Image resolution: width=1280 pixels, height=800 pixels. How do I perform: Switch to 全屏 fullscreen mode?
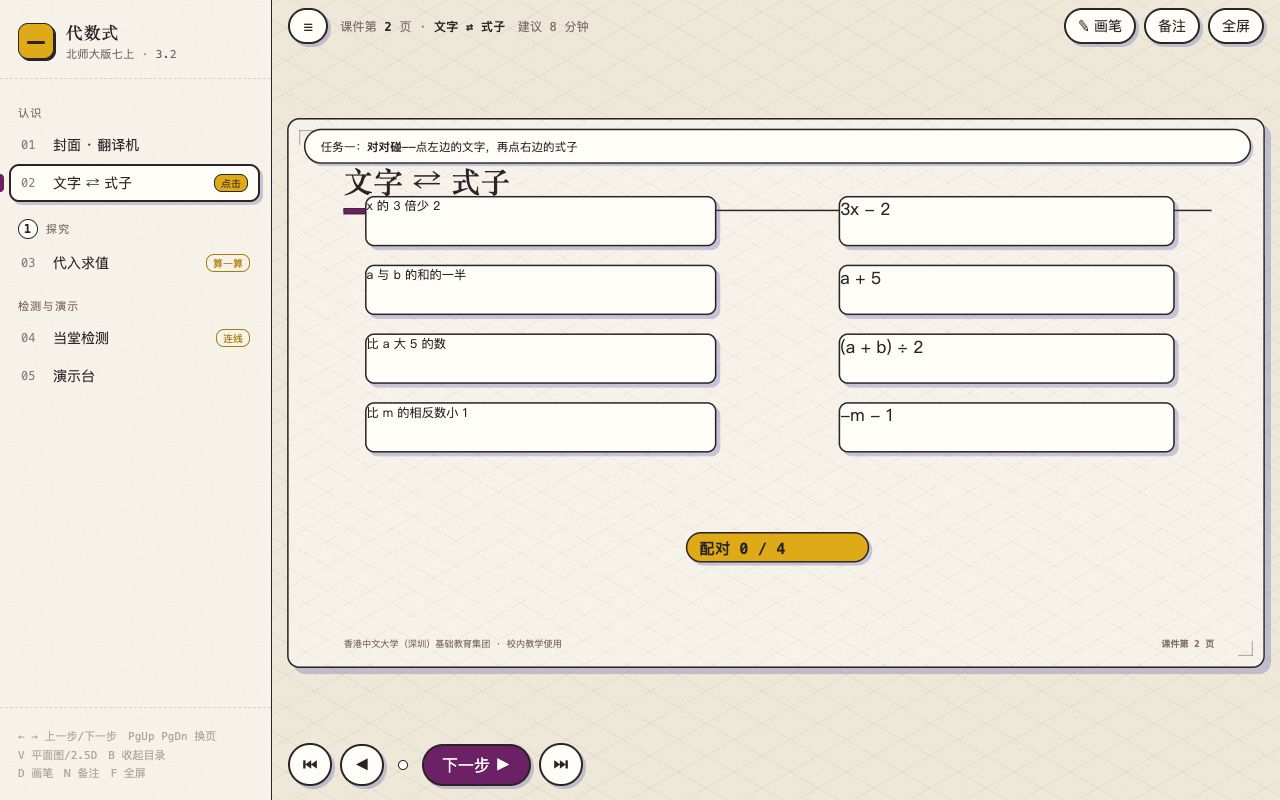coord(1236,26)
